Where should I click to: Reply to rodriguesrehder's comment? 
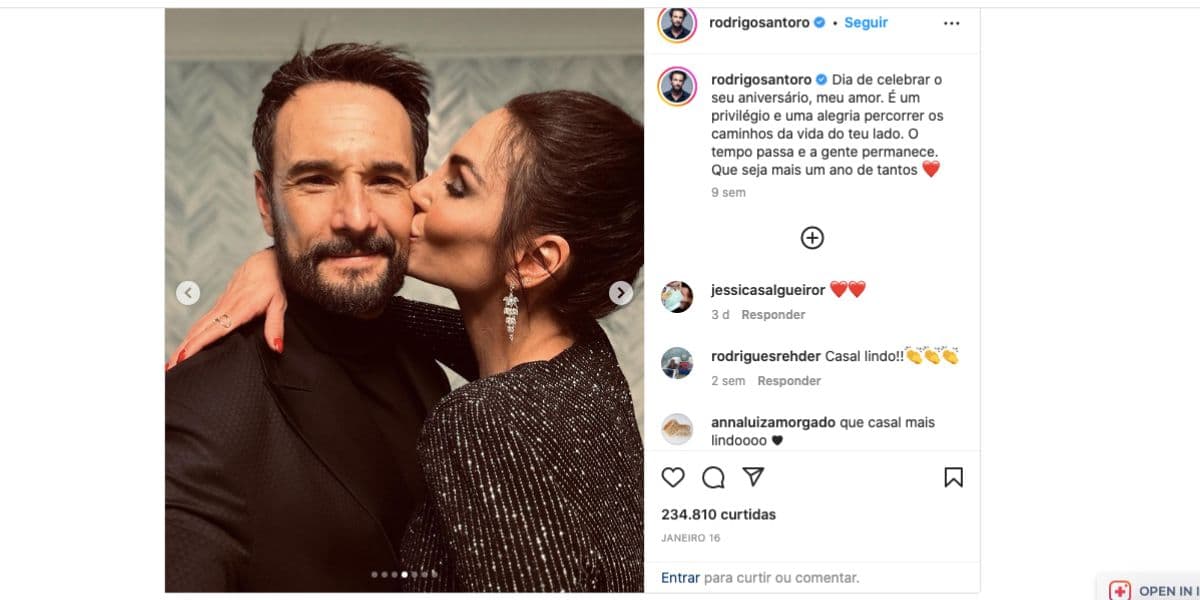789,380
